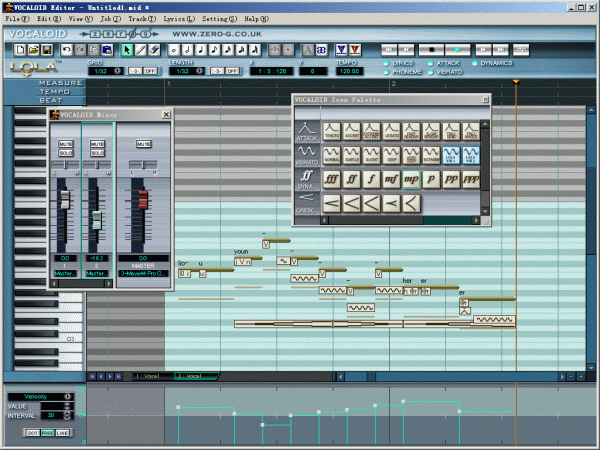Solo channel 2 in the Mixer
This screenshot has height=450, width=600.
point(97,153)
